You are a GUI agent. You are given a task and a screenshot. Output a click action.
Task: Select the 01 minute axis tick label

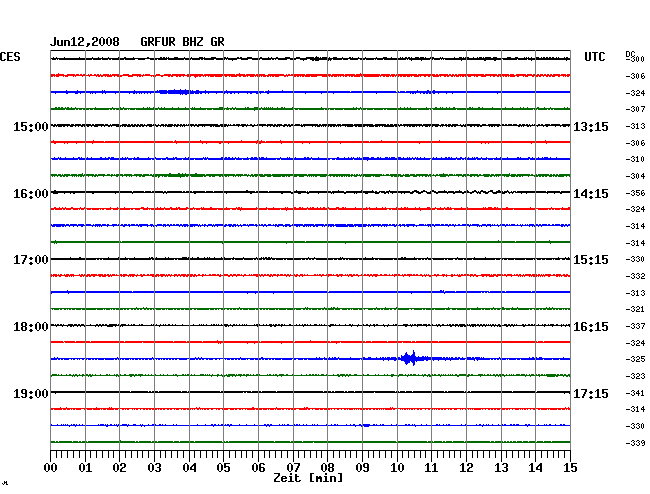[x=85, y=468]
